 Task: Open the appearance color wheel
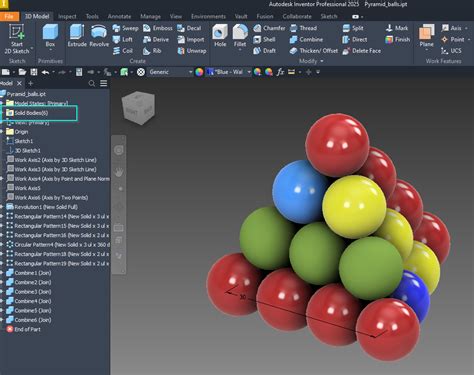pos(199,72)
